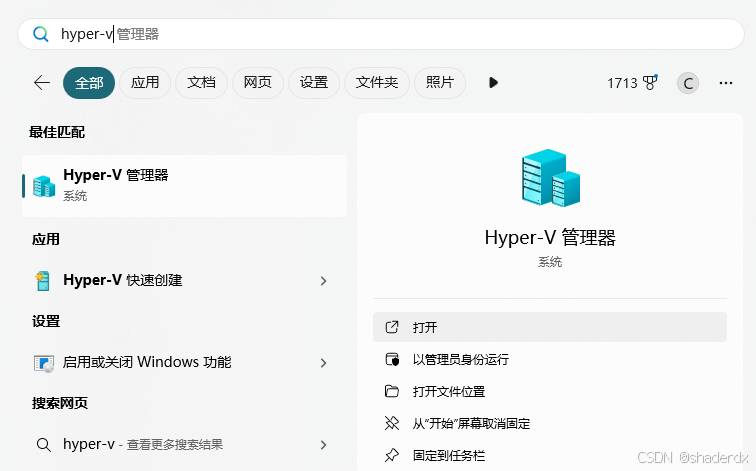This screenshot has width=756, height=471.
Task: Switch to the 应用 filter tab
Action: [145, 83]
